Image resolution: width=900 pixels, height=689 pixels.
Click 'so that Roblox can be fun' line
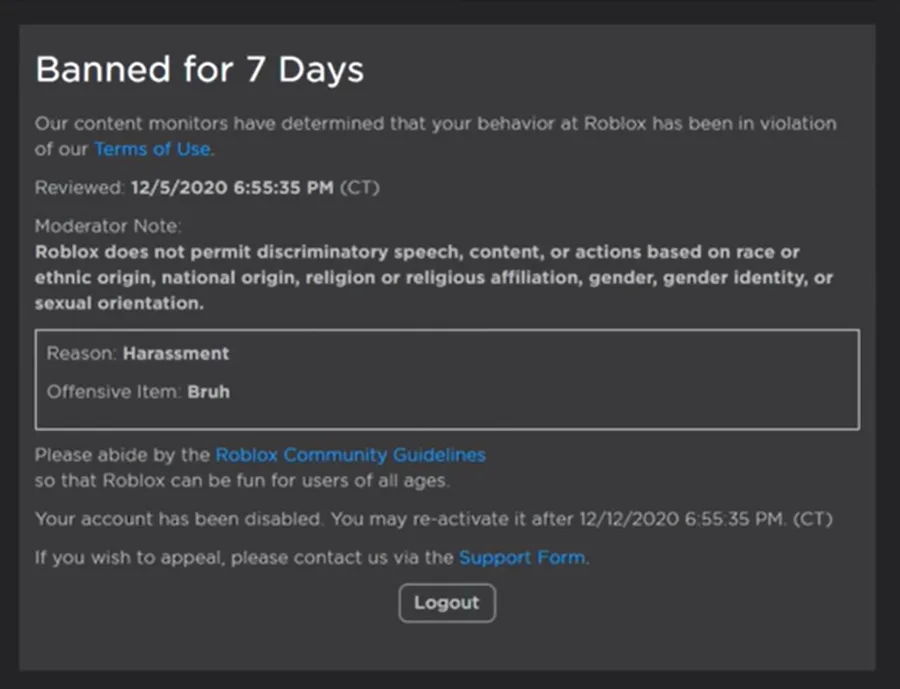pos(242,481)
